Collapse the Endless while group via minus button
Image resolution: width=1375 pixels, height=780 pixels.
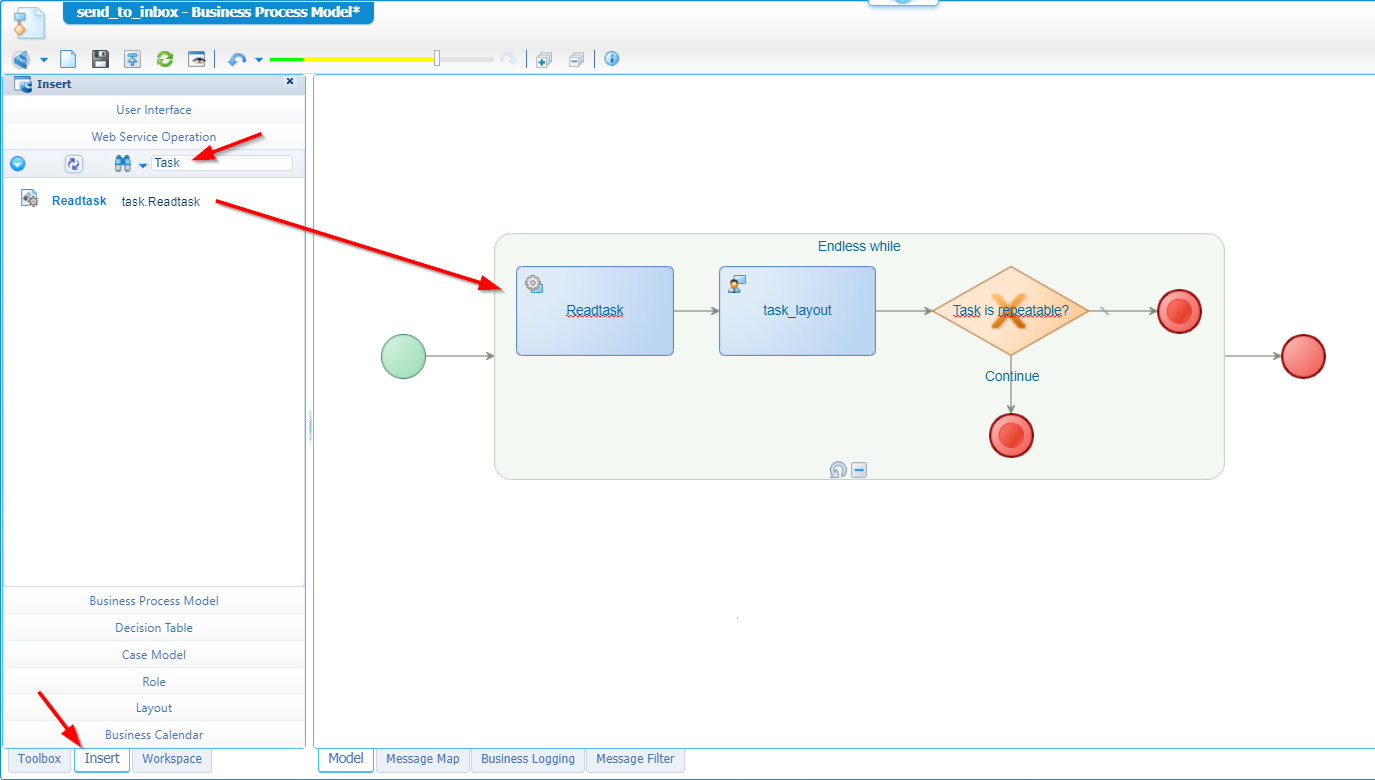coord(859,470)
